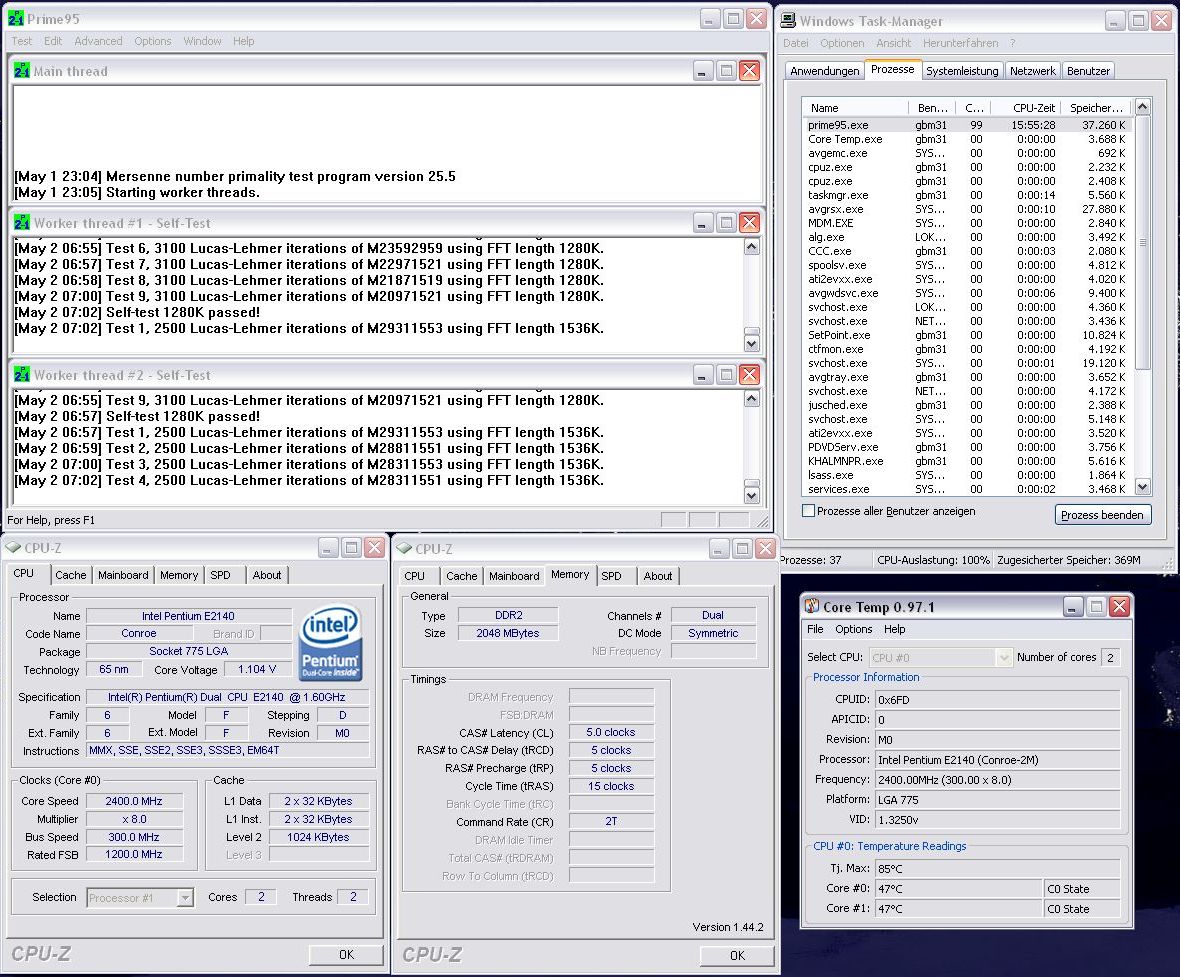Open the File menu in Core Temp
This screenshot has height=977, width=1180.
(x=815, y=629)
